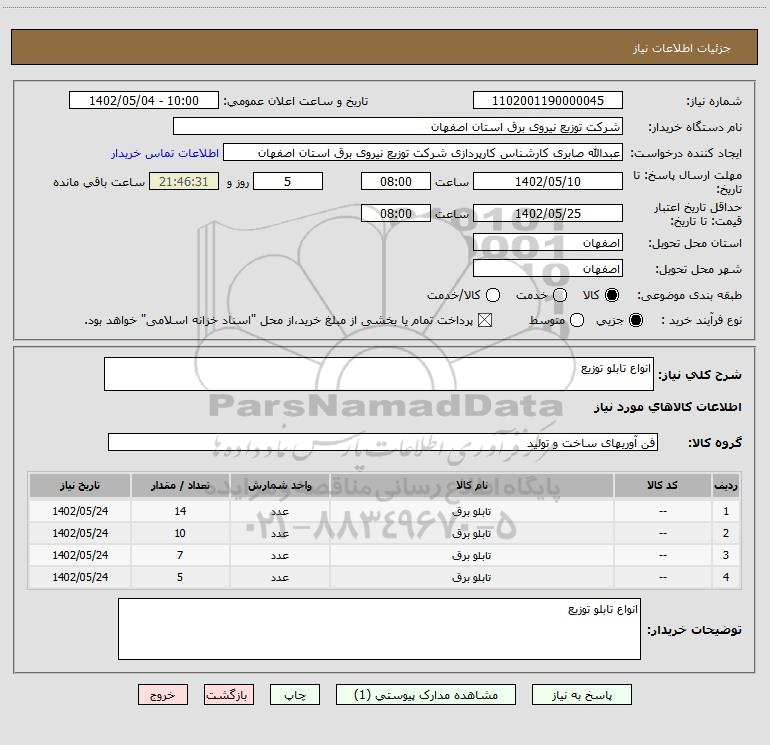Viewport: 770px width, 745px height.
Task: Click تابلو برق name in row 4
Action: pos(471,578)
